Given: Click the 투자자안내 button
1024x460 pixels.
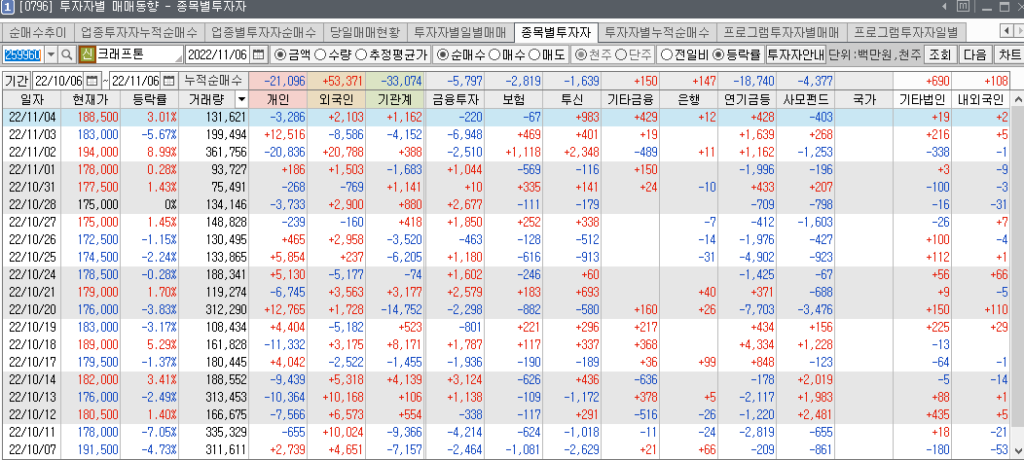Looking at the screenshot, I should (796, 54).
